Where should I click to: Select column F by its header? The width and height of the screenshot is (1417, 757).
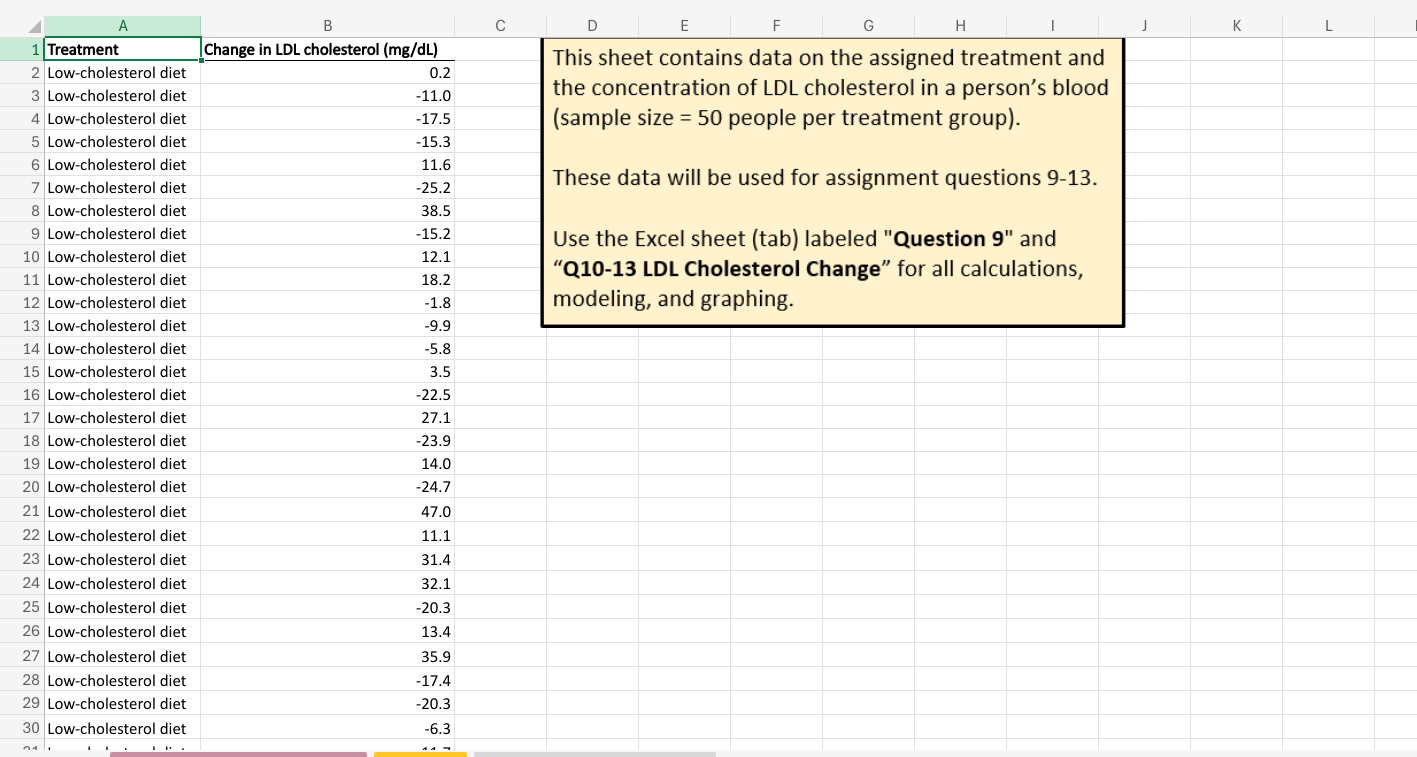tap(776, 26)
